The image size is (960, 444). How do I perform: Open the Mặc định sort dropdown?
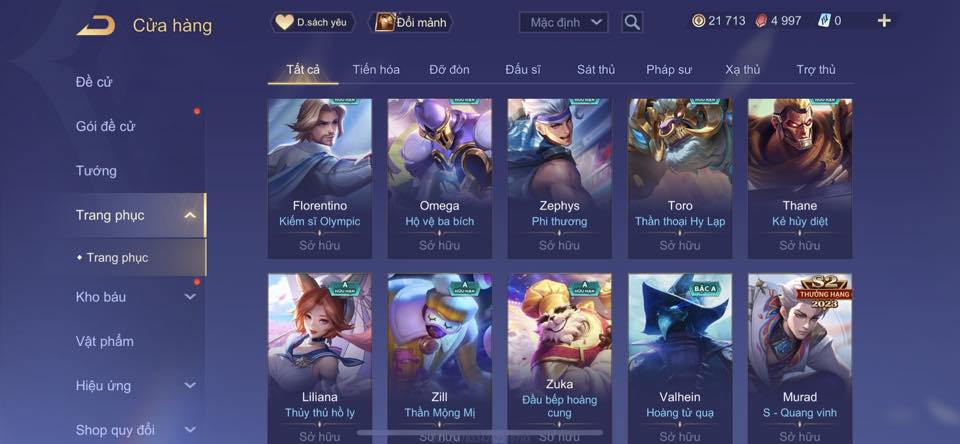point(564,23)
